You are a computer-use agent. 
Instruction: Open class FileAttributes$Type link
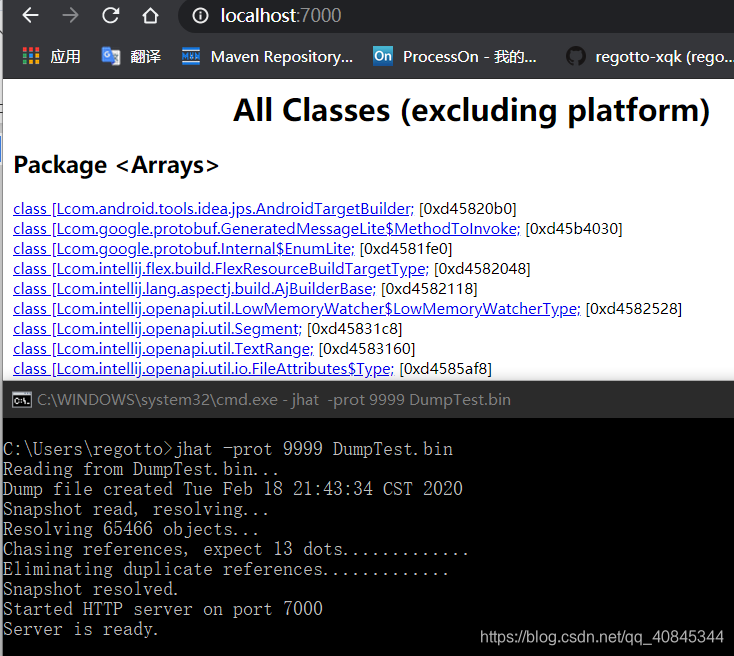click(x=204, y=369)
